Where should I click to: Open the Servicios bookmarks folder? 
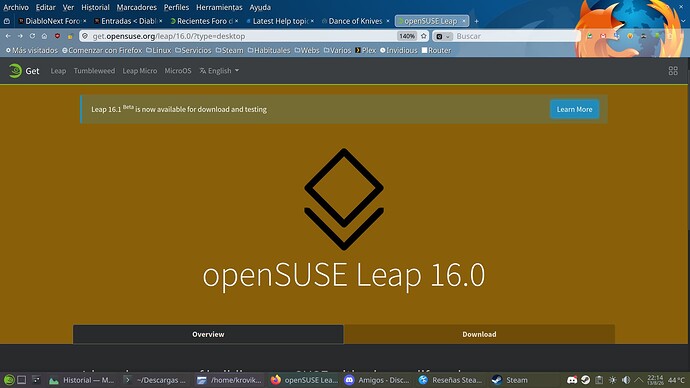pyautogui.click(x=193, y=51)
